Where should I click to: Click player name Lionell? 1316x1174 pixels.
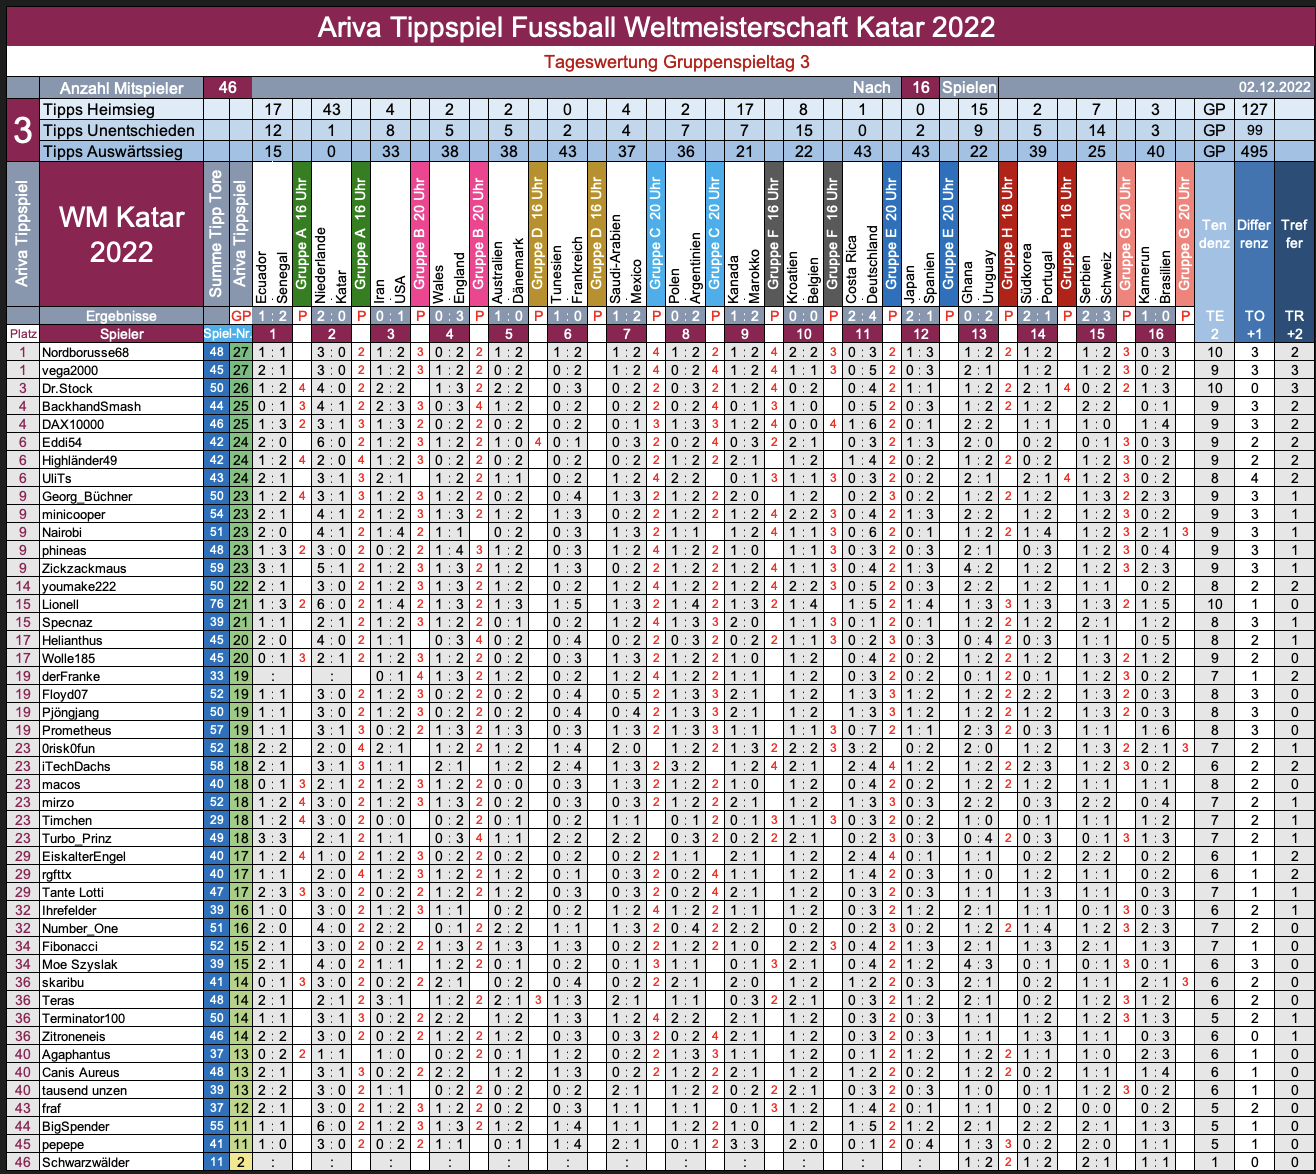[x=60, y=604]
